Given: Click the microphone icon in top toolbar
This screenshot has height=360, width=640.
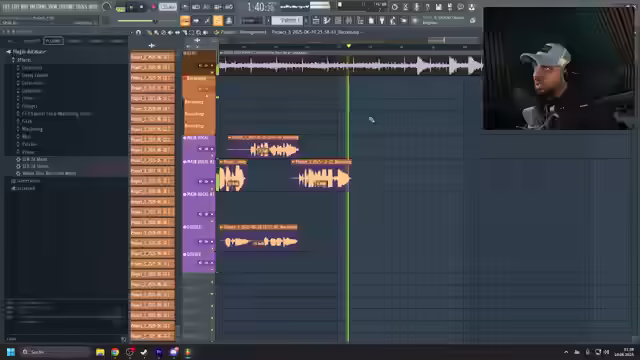Looking at the screenshot, I should tap(416, 7).
